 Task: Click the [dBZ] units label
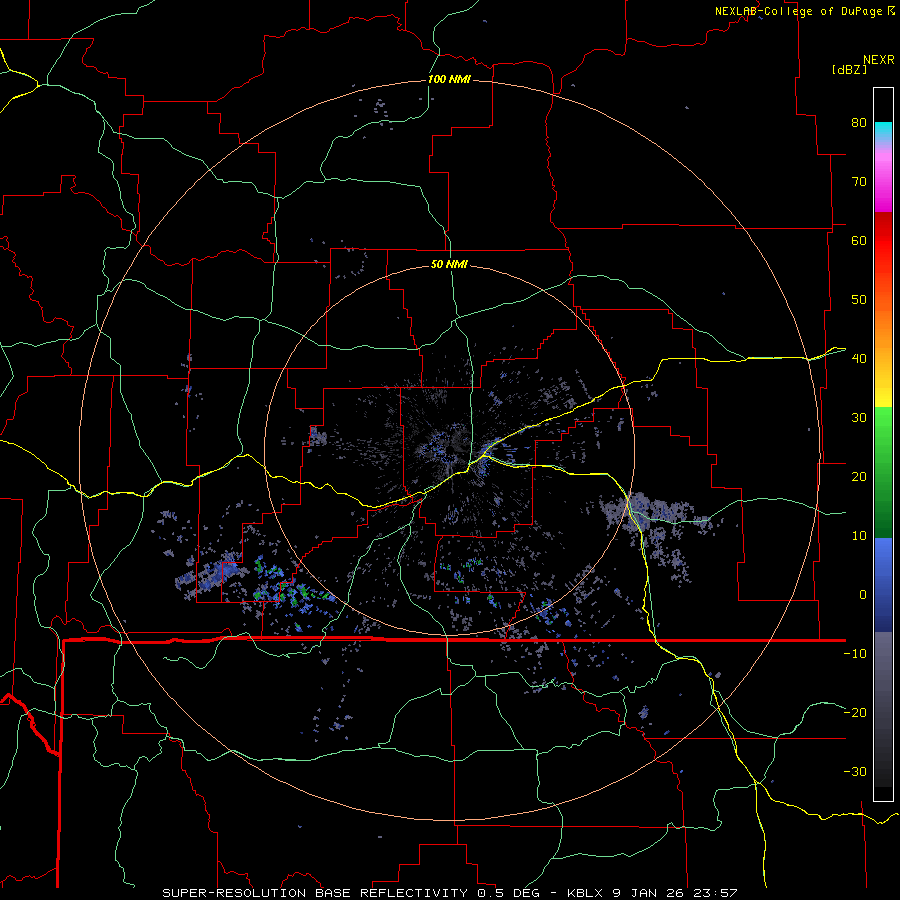pyautogui.click(x=849, y=69)
